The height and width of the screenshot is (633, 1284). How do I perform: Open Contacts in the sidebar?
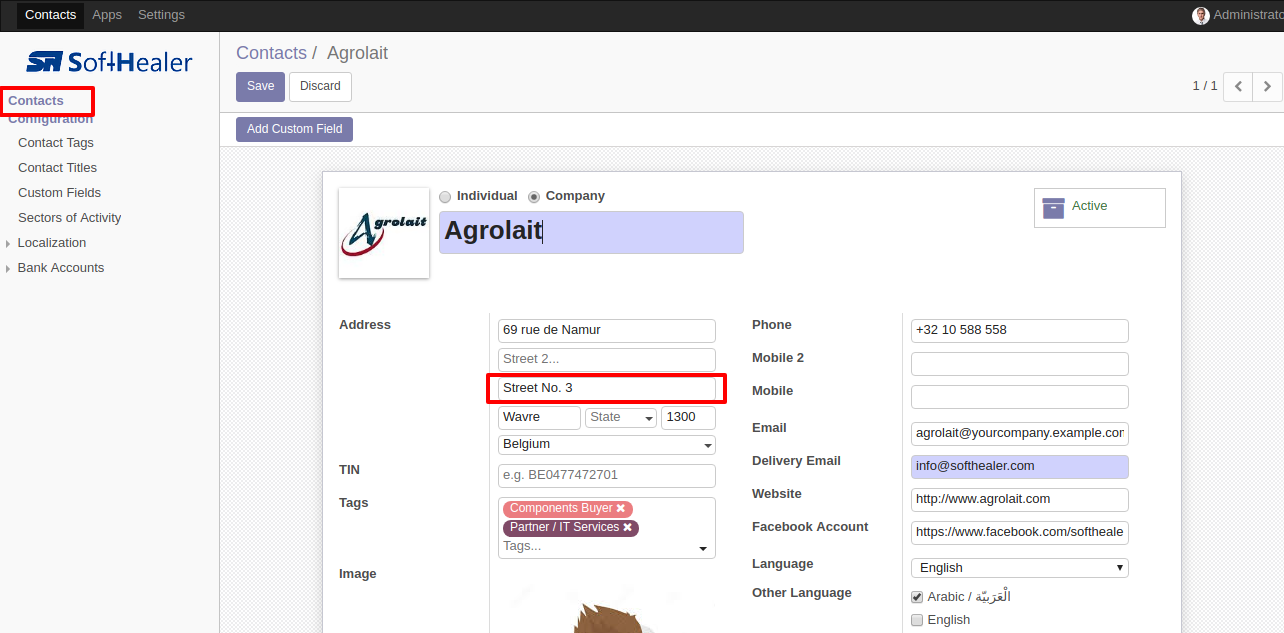[x=36, y=101]
